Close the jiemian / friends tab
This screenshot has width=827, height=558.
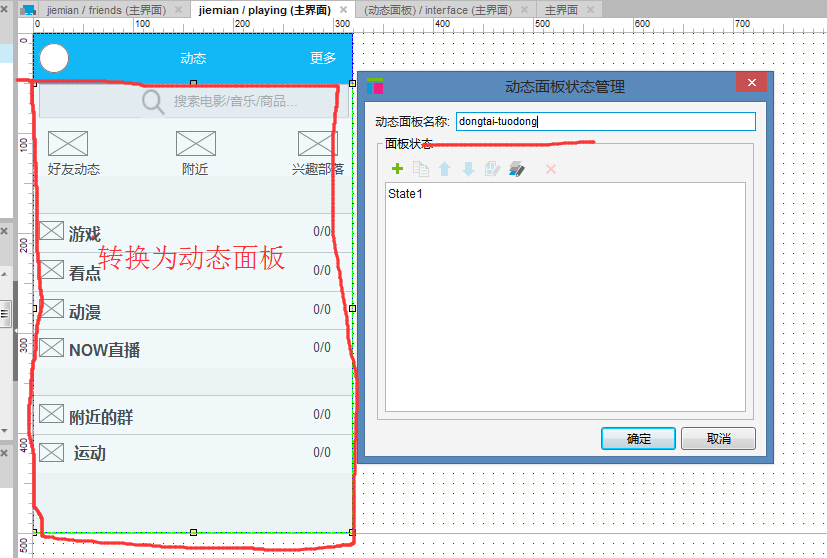point(178,9)
